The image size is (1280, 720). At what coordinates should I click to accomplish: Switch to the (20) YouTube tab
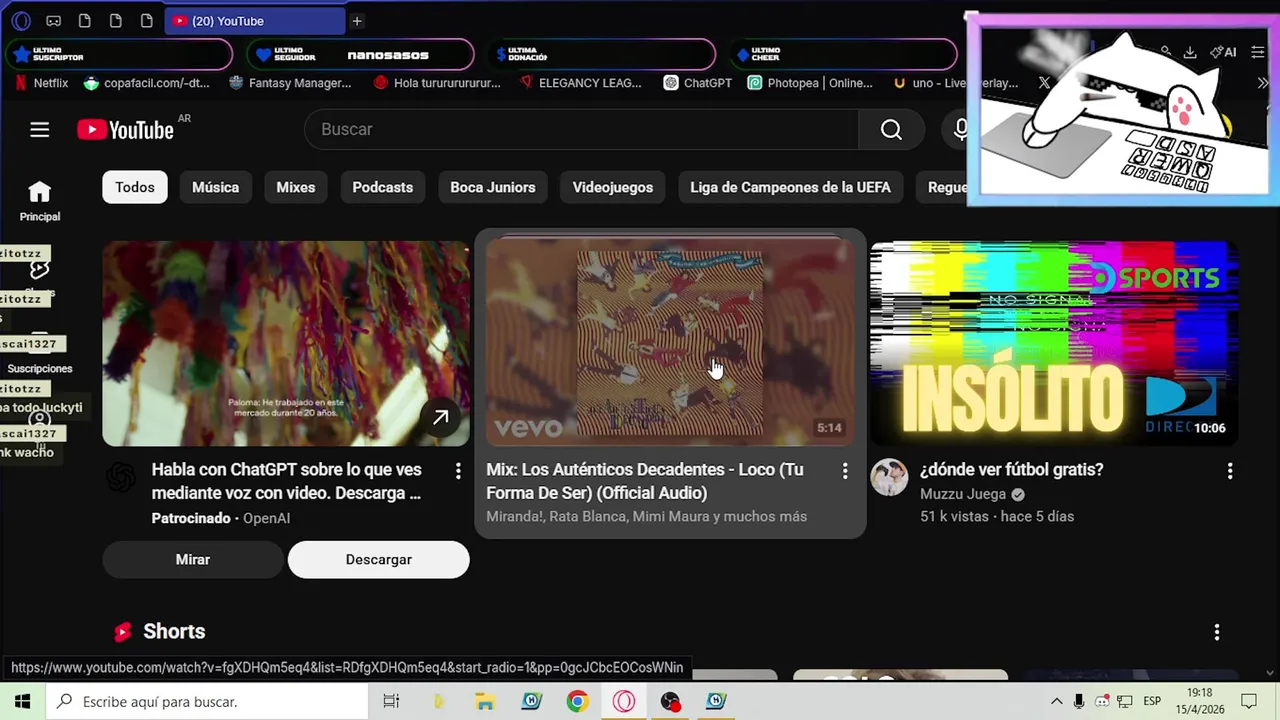(x=254, y=21)
